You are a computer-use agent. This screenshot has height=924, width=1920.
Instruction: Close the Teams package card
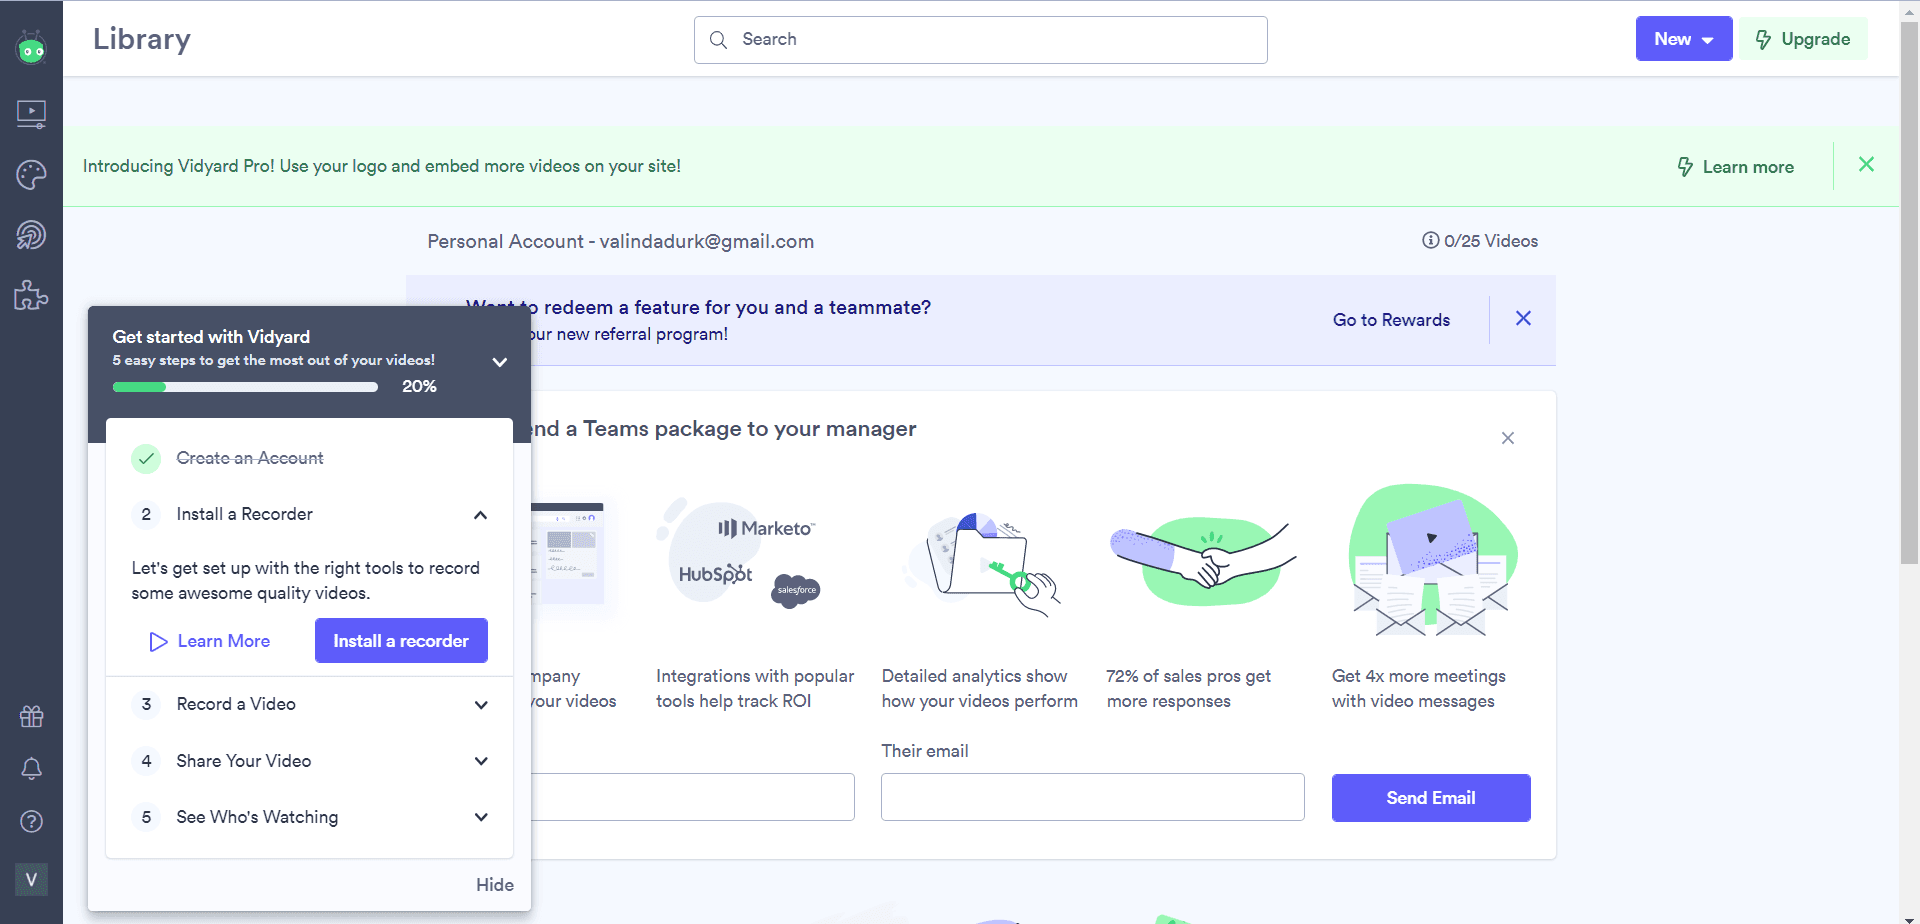pyautogui.click(x=1508, y=438)
